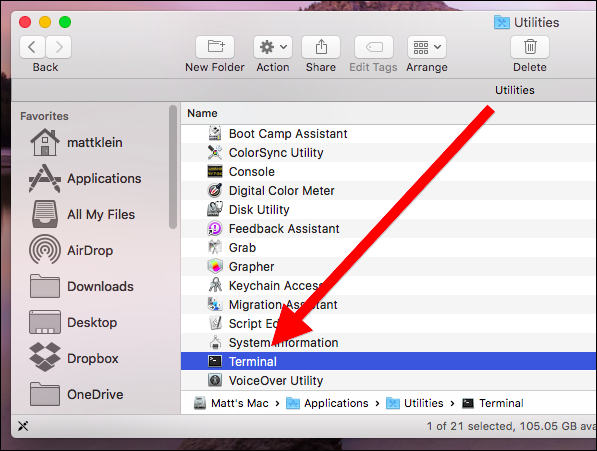Click the customize toolbar icon in status bar
597x451 pixels.
(x=23, y=426)
